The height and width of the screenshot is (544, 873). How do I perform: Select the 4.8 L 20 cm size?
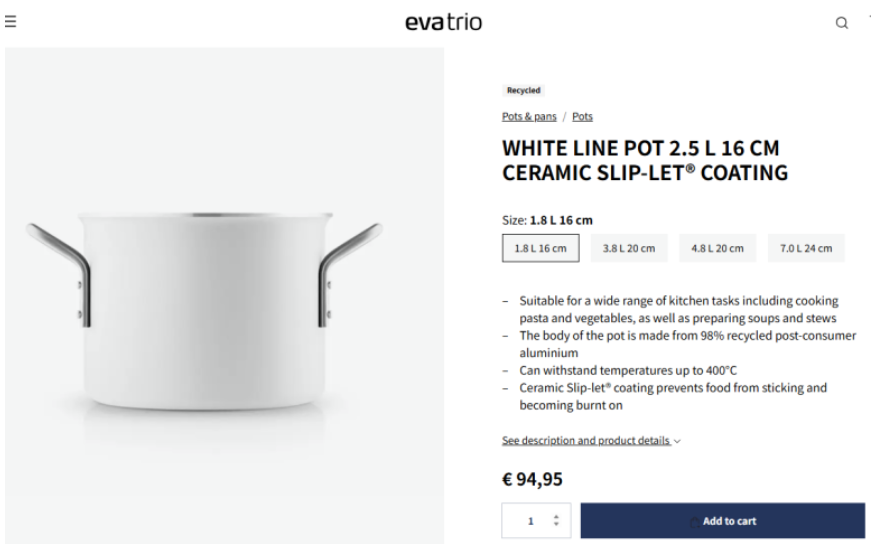point(718,248)
